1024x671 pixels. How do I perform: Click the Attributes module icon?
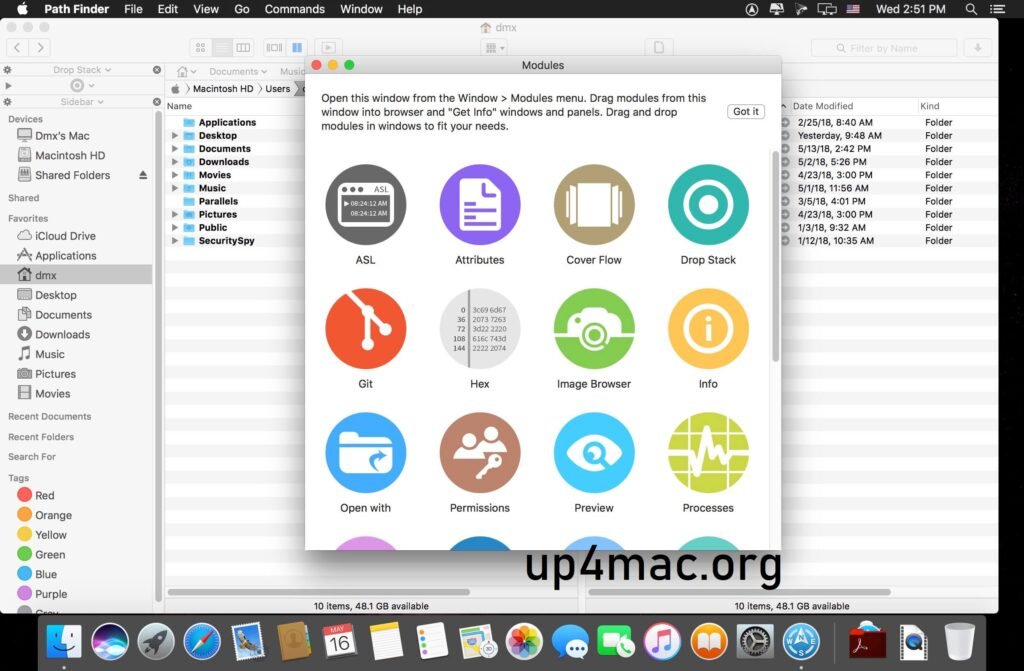pos(479,205)
